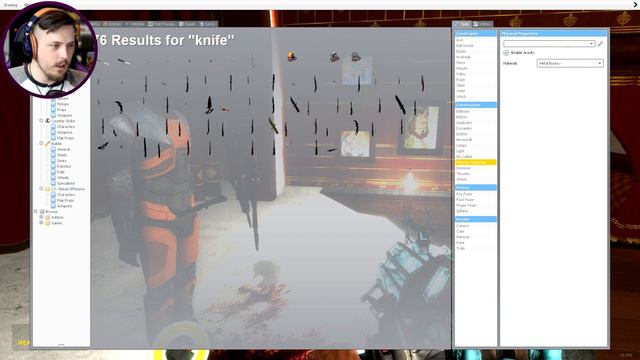Open Characters under Global Offensive
The height and width of the screenshot is (360, 640).
point(66,195)
